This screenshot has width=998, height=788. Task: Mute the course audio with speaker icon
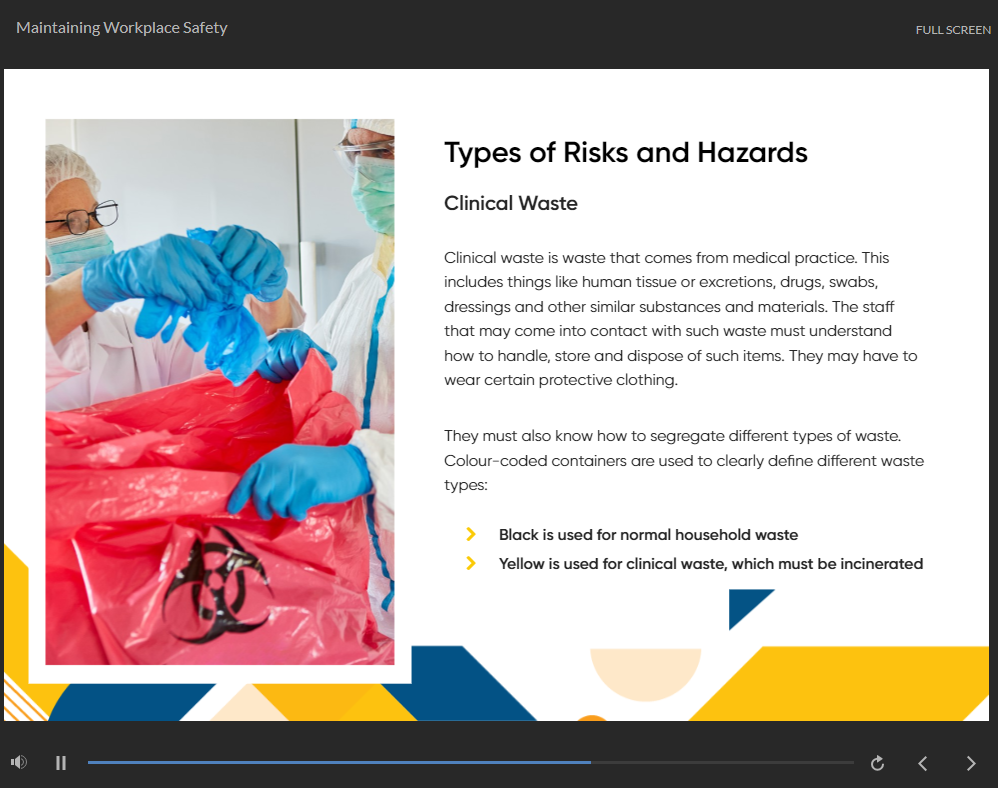click(18, 762)
